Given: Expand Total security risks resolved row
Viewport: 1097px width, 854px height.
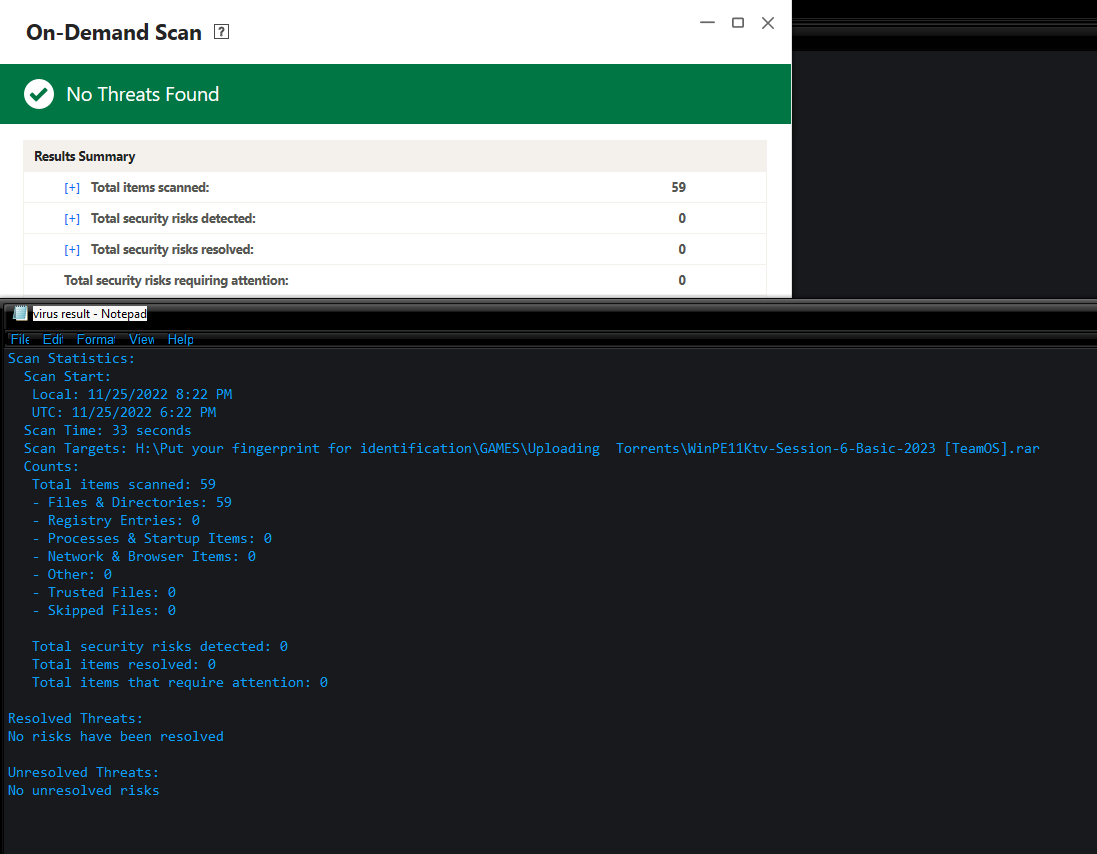Looking at the screenshot, I should (x=72, y=249).
